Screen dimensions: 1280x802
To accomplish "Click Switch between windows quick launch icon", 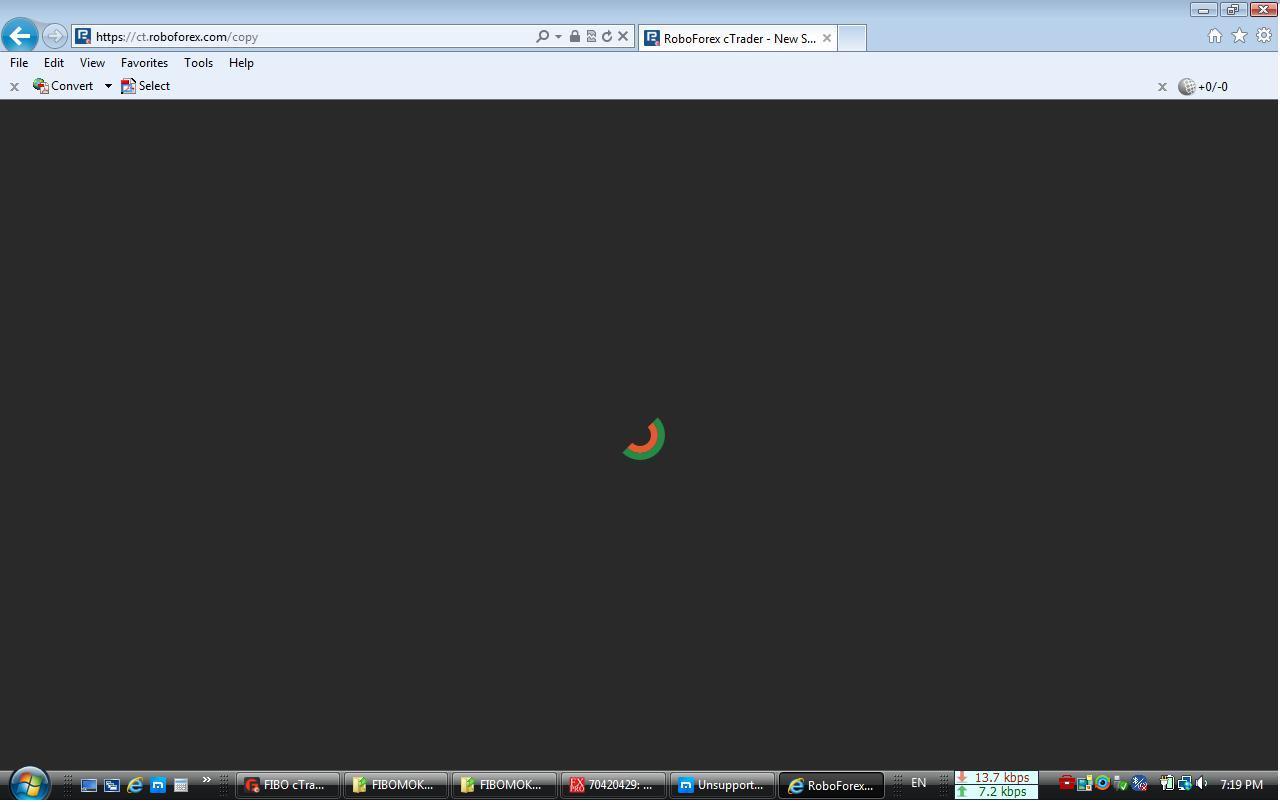I will tap(112, 786).
